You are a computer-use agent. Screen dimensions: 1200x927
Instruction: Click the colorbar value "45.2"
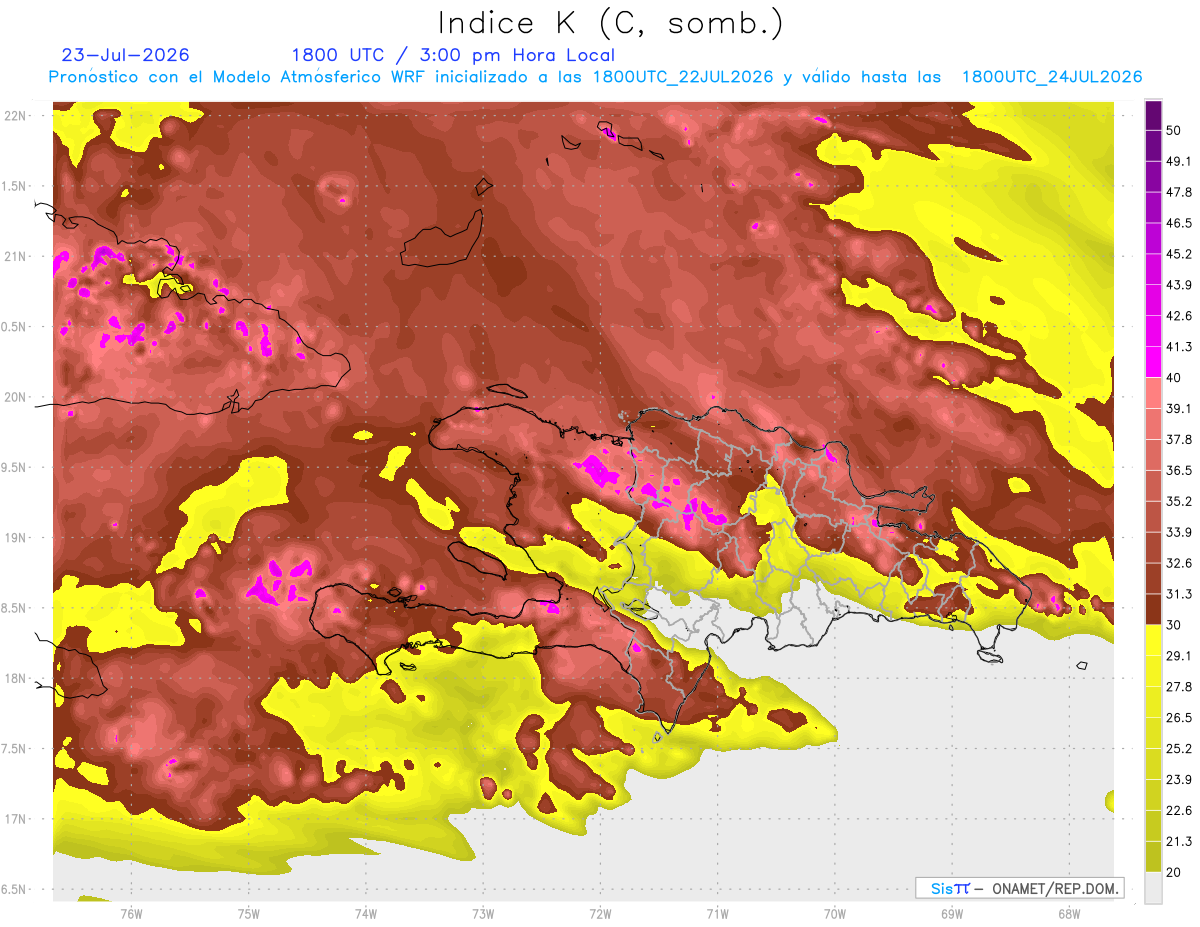[x=1179, y=254]
